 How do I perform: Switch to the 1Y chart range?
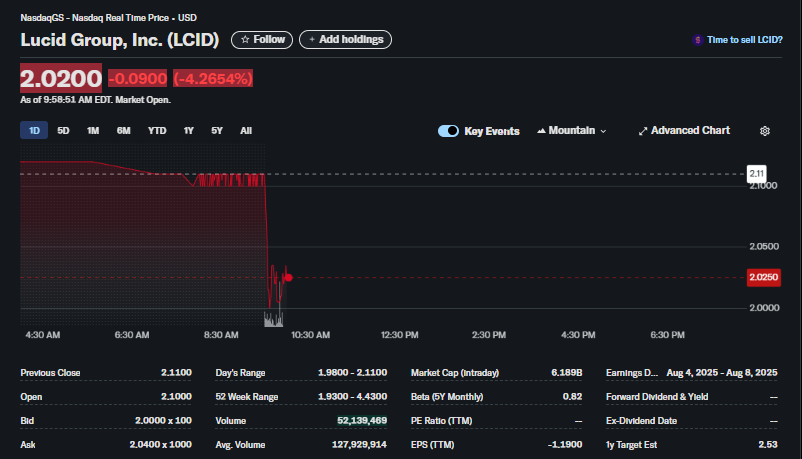(189, 130)
